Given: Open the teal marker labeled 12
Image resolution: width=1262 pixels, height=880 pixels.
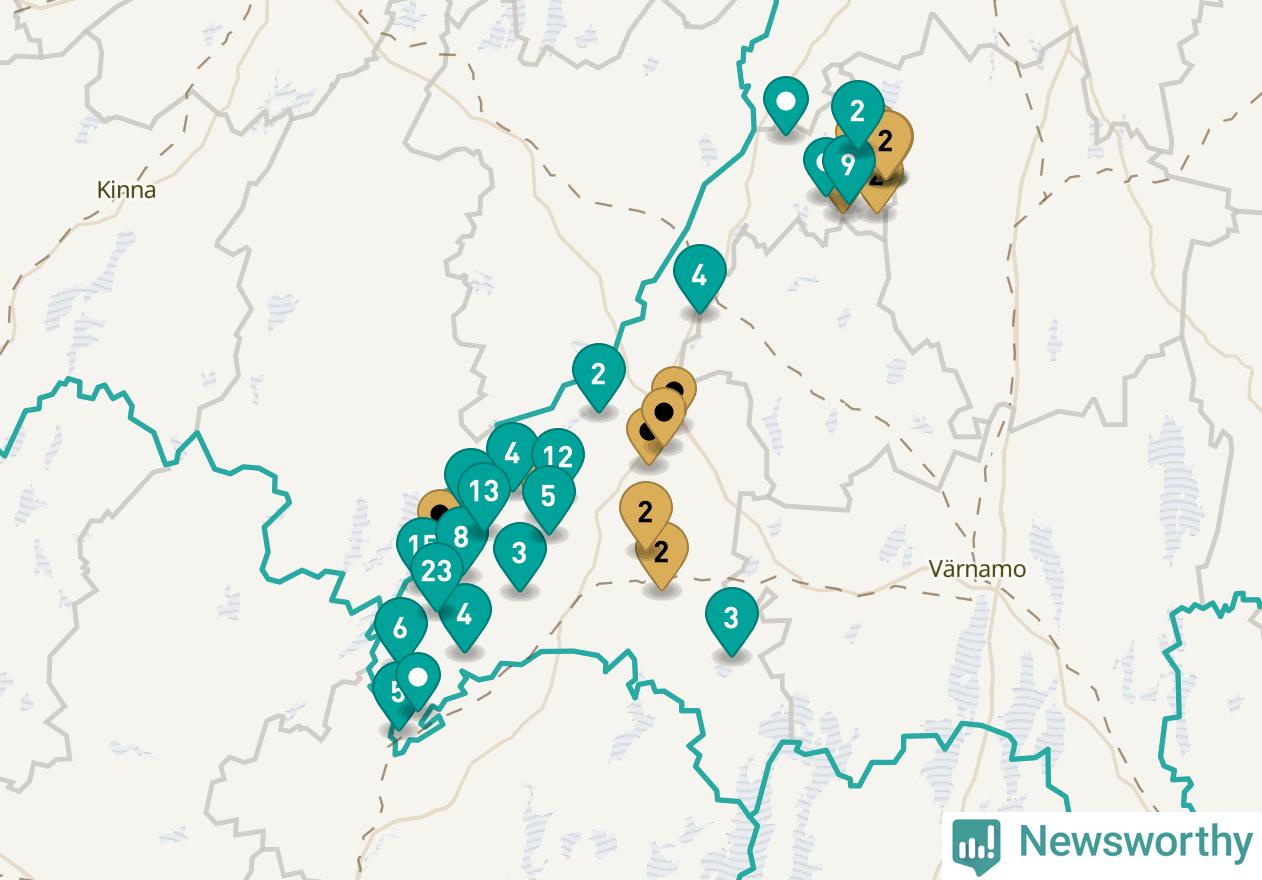Looking at the screenshot, I should point(558,457).
